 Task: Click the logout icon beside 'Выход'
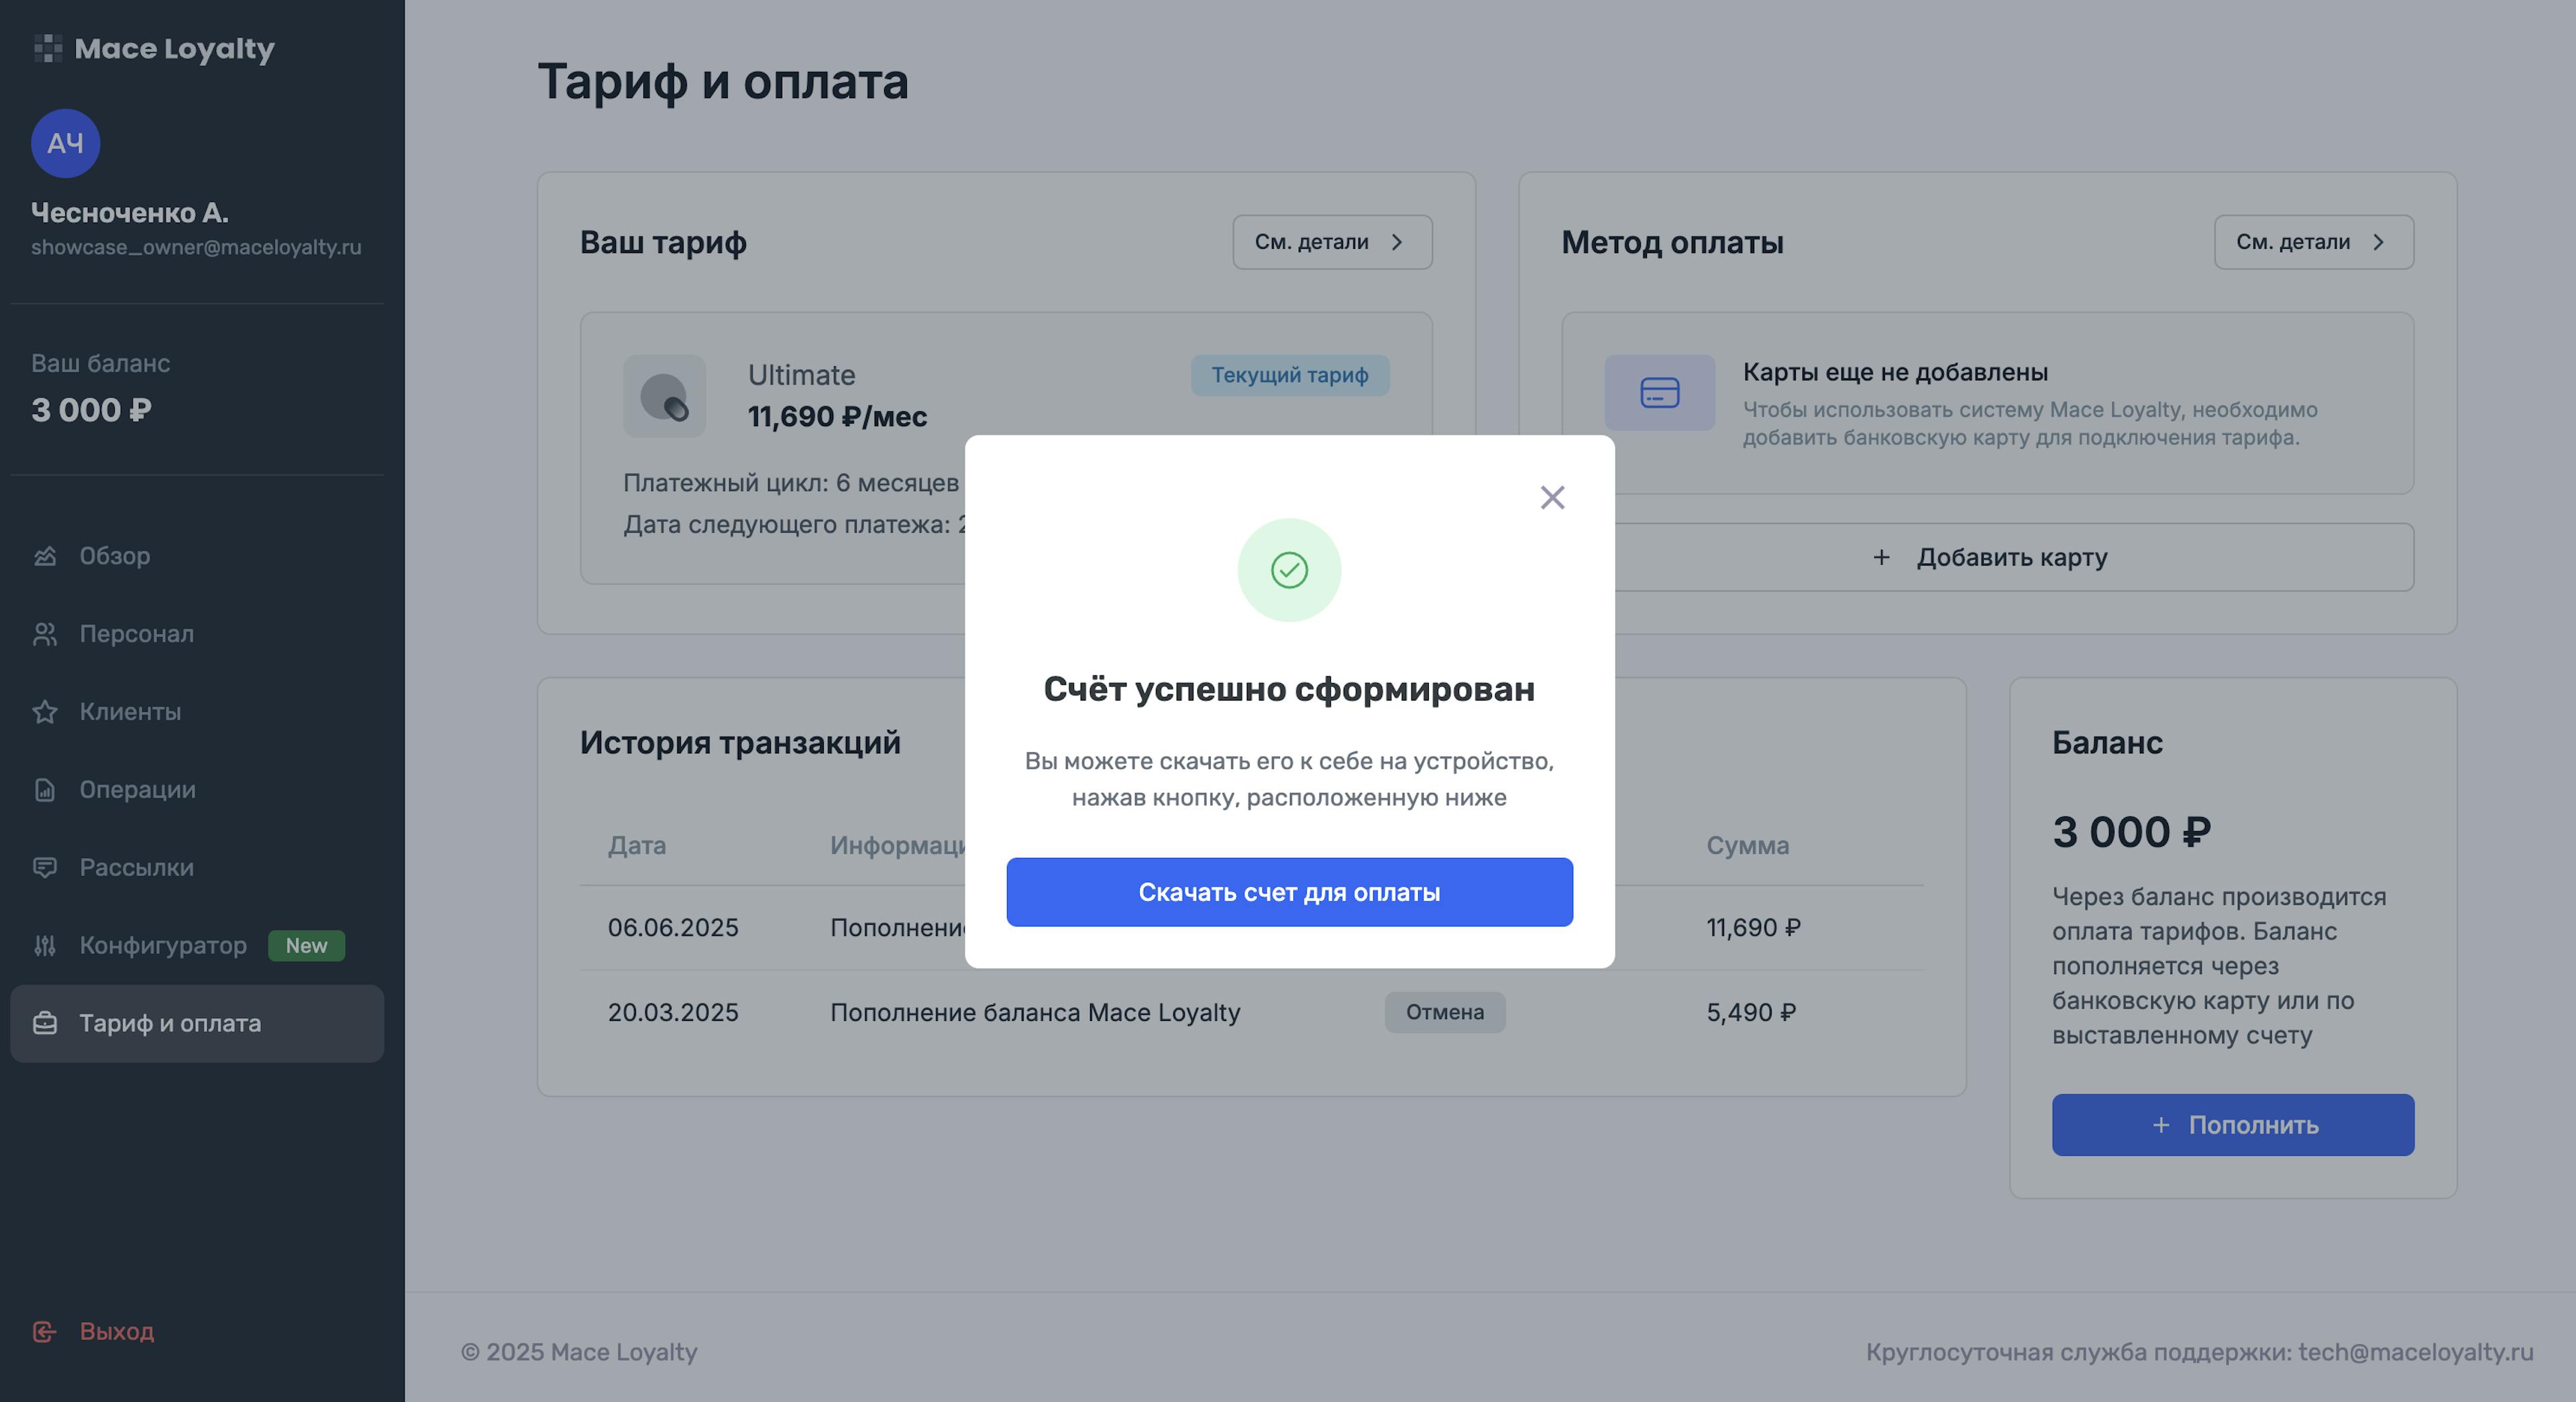45,1332
